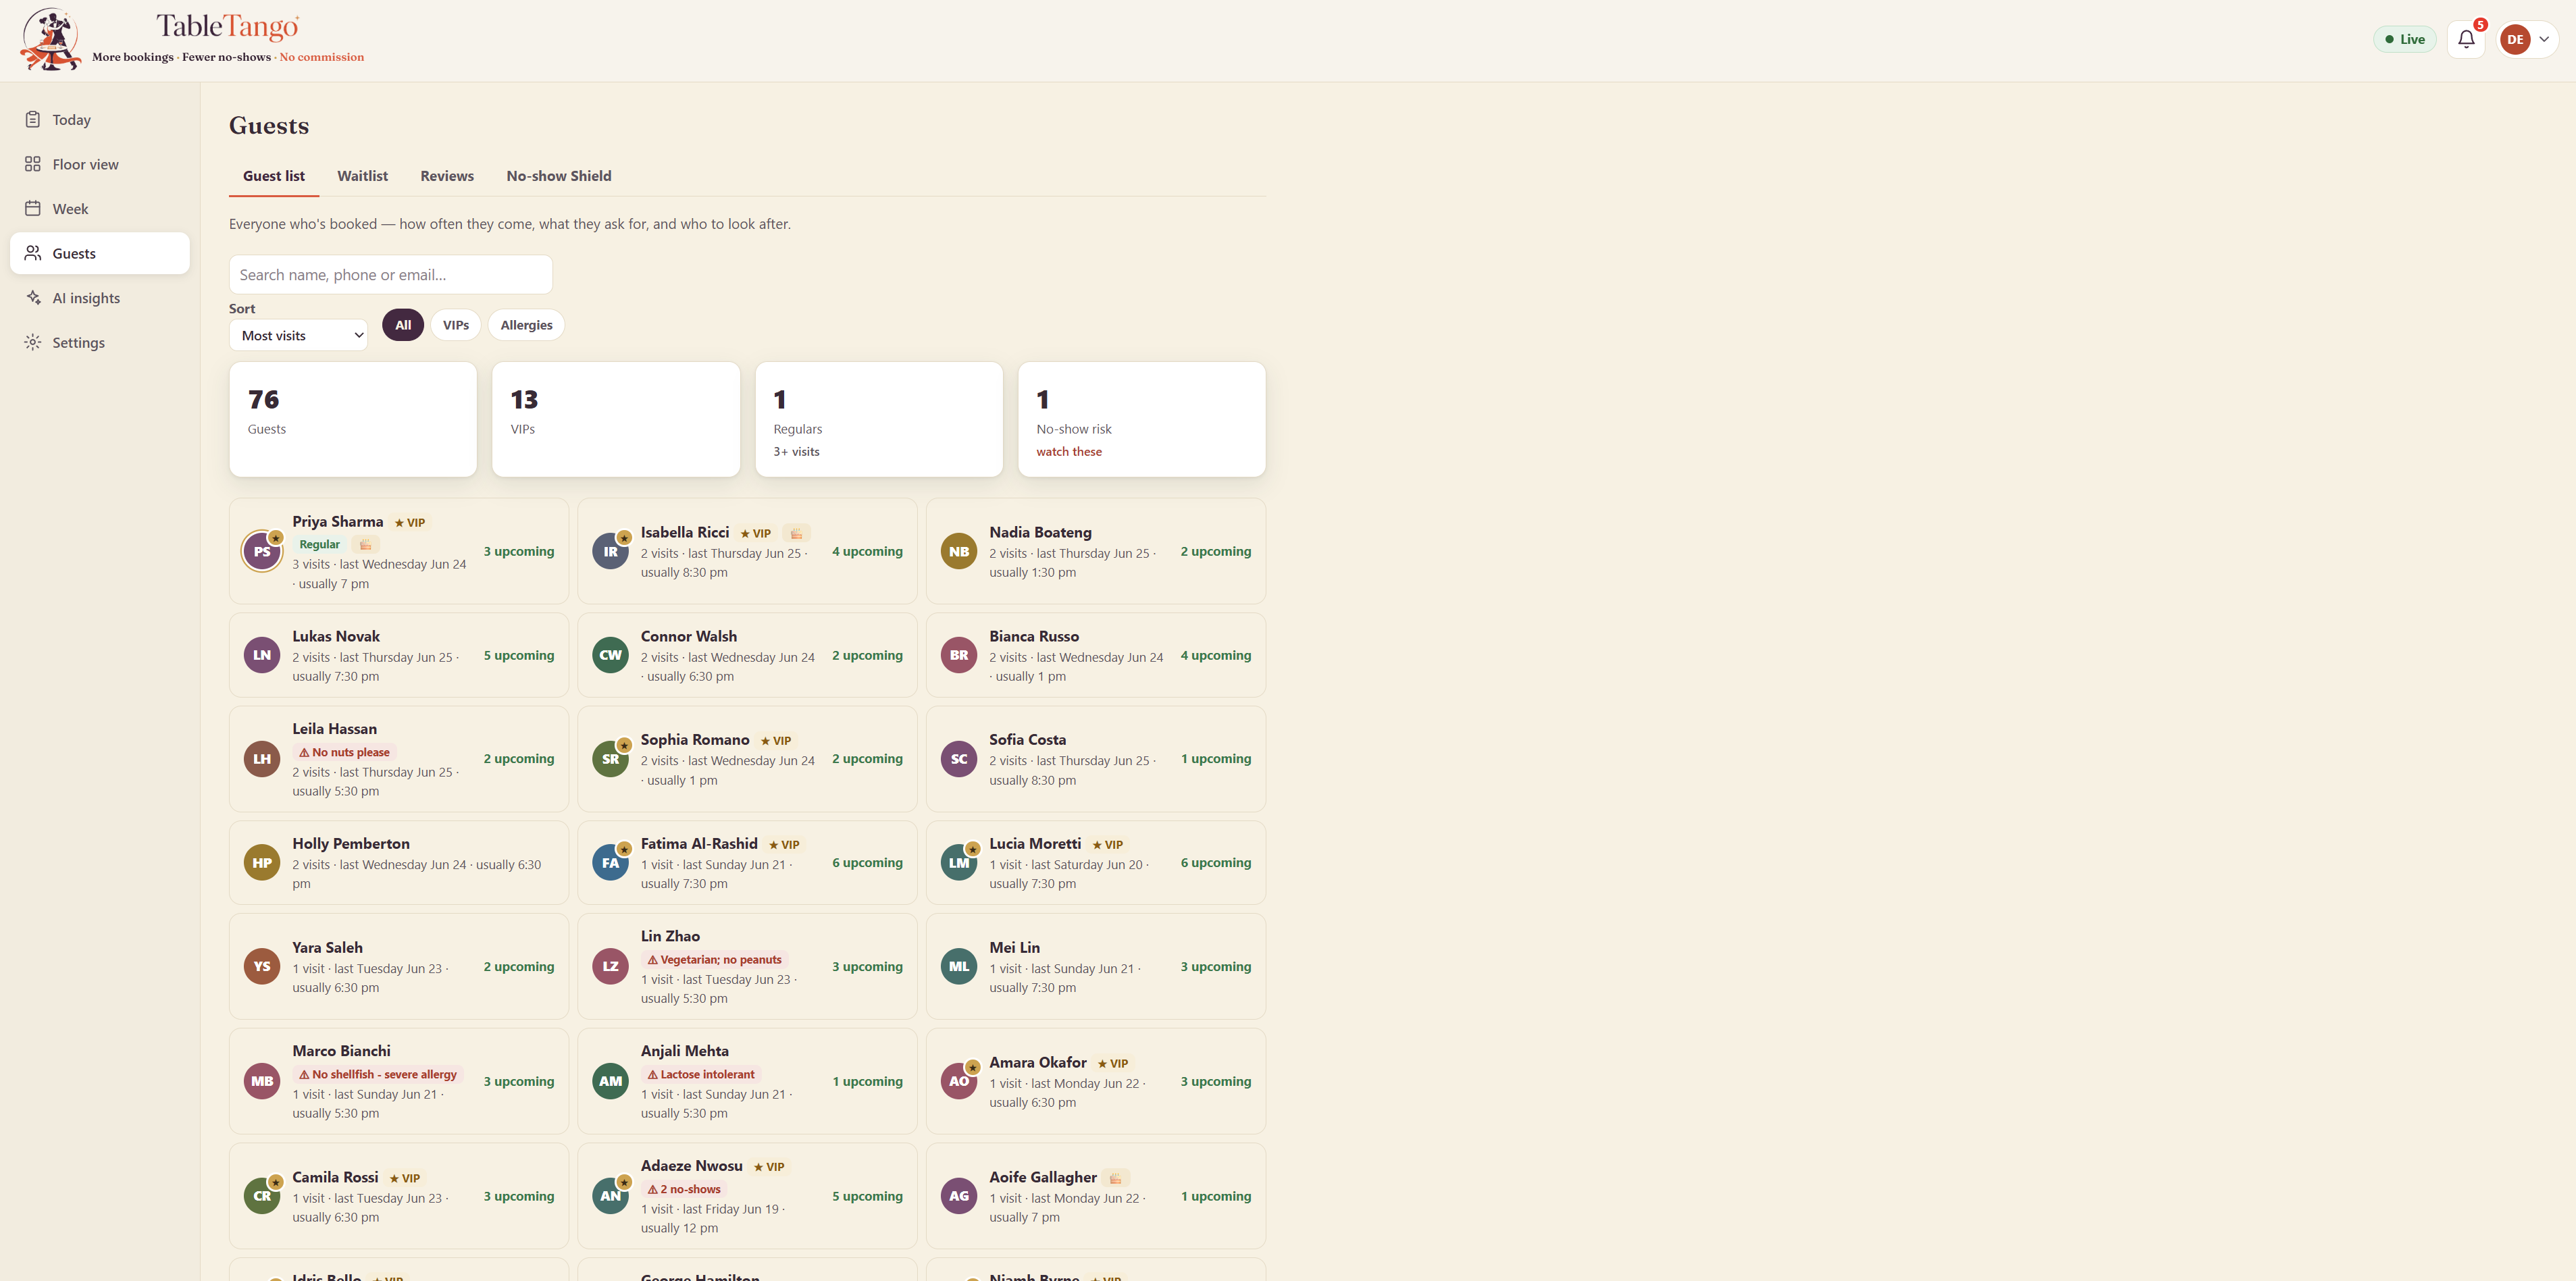Filter guests by Allergies chip
2576x1281 pixels.
coord(526,325)
